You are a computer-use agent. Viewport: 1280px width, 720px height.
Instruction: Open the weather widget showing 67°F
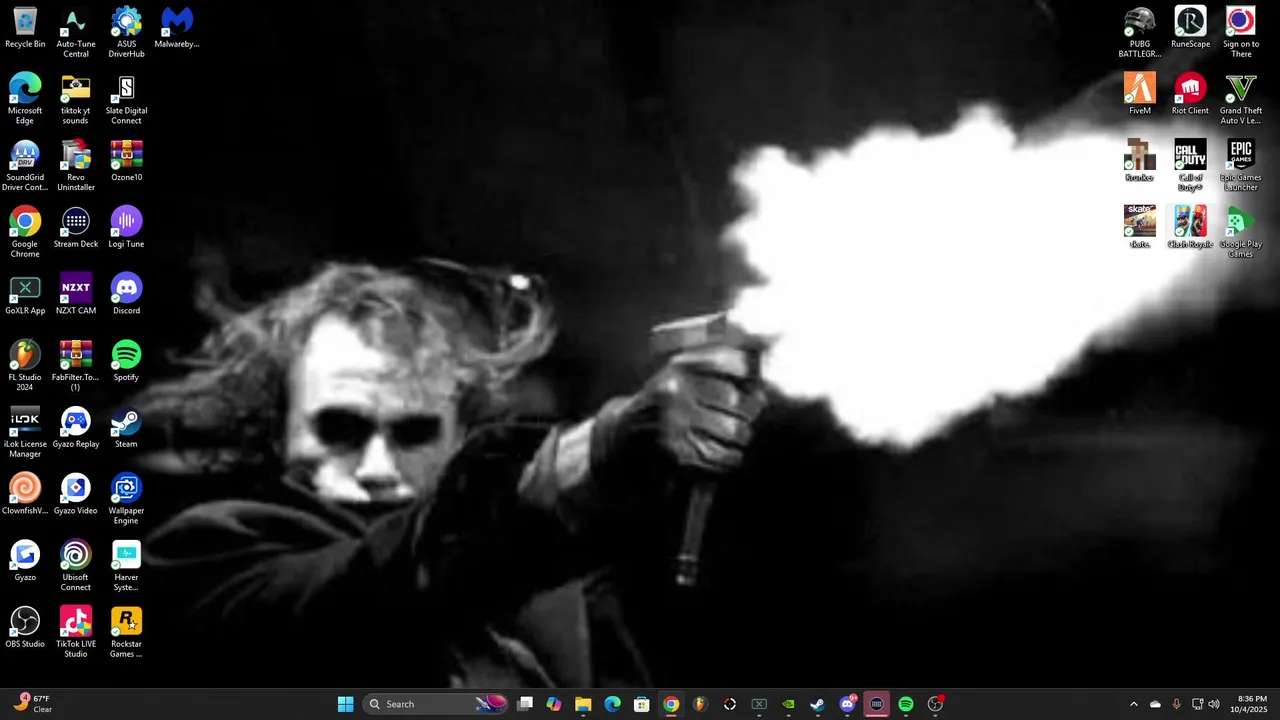pyautogui.click(x=31, y=704)
